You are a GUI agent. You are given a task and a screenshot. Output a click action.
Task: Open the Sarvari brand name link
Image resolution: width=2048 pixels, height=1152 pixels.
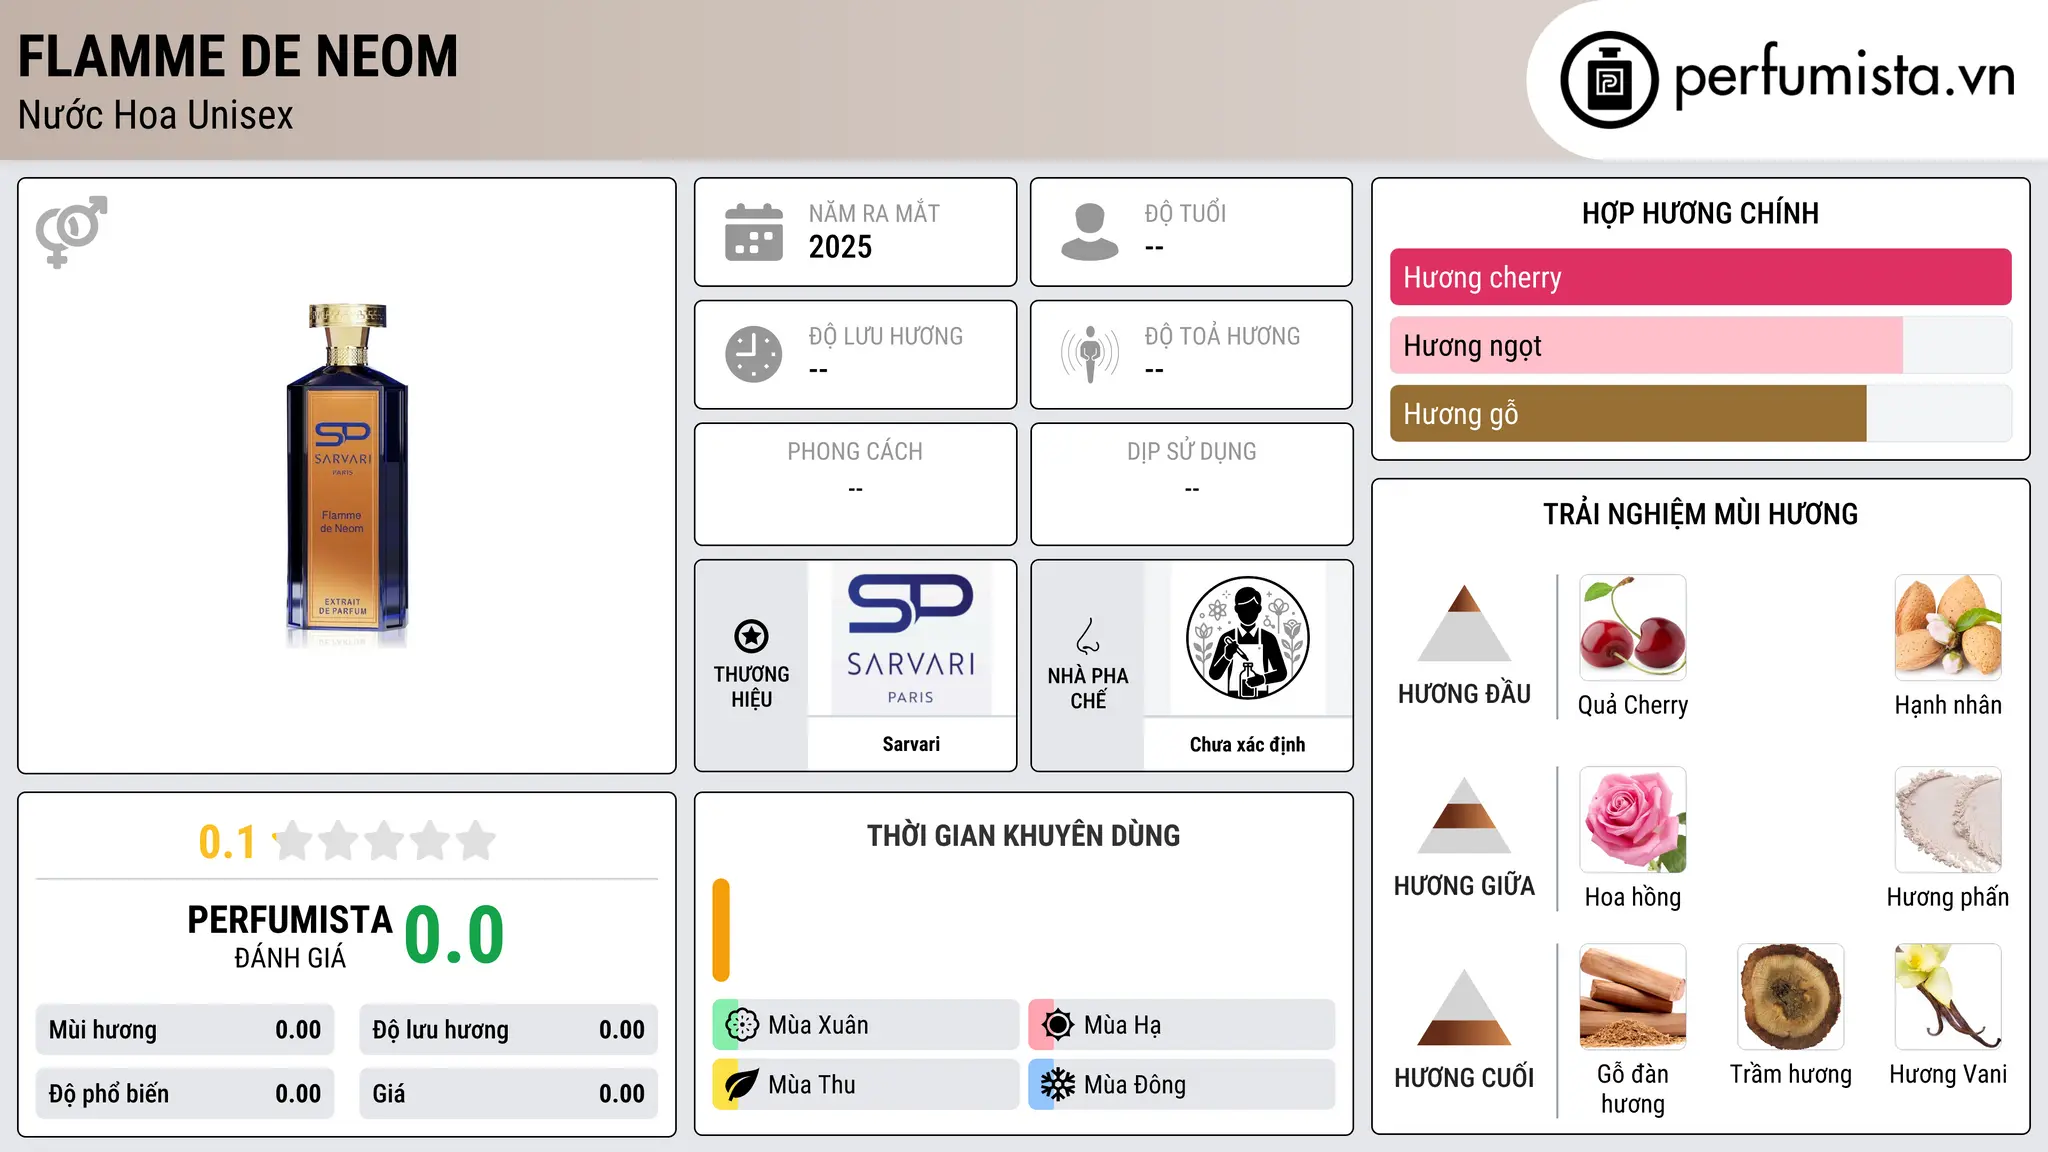pos(911,744)
